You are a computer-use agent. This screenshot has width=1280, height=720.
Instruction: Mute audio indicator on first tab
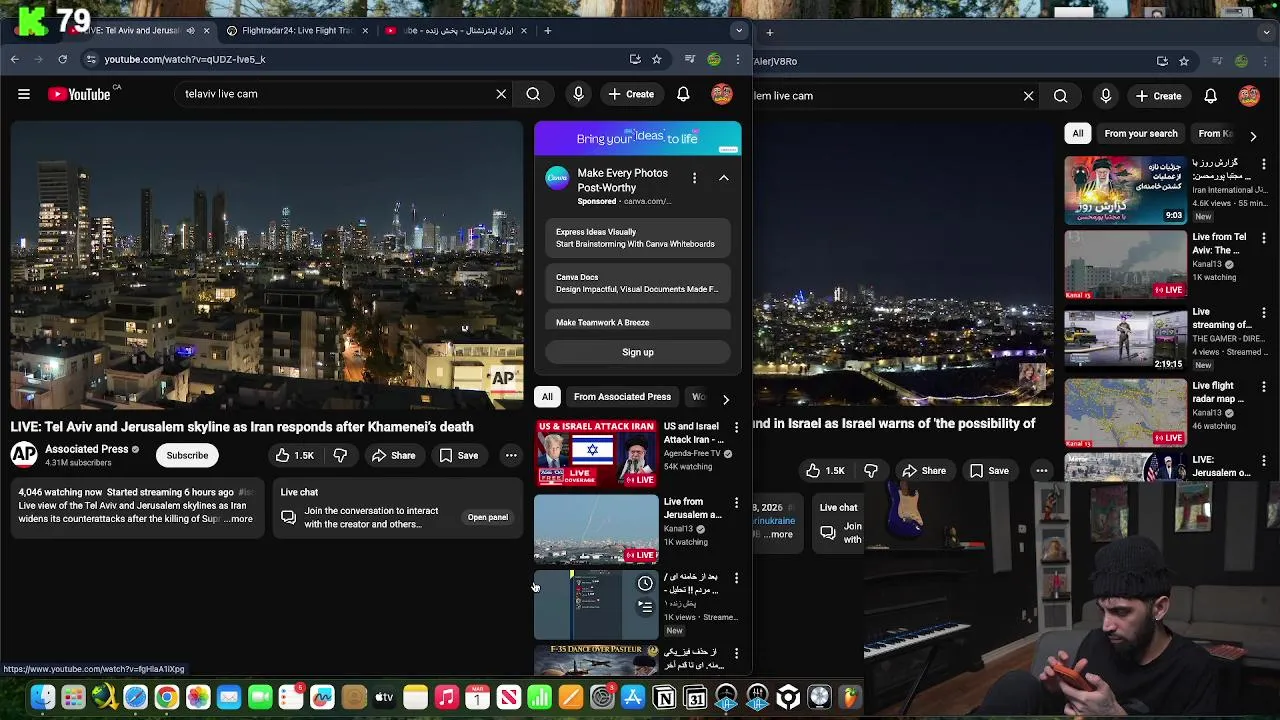190,30
